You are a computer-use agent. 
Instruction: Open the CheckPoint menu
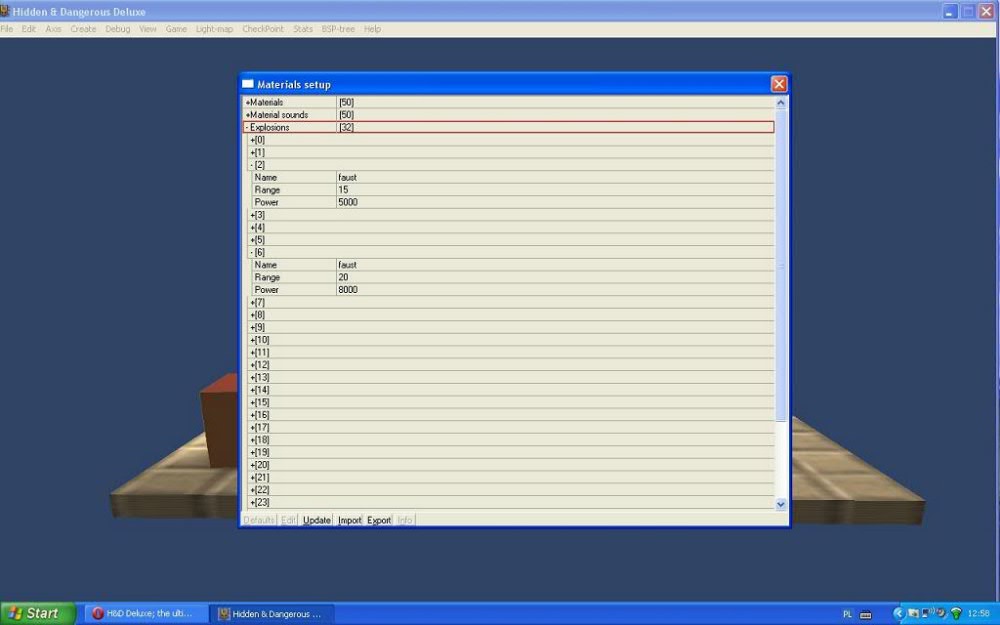click(263, 29)
